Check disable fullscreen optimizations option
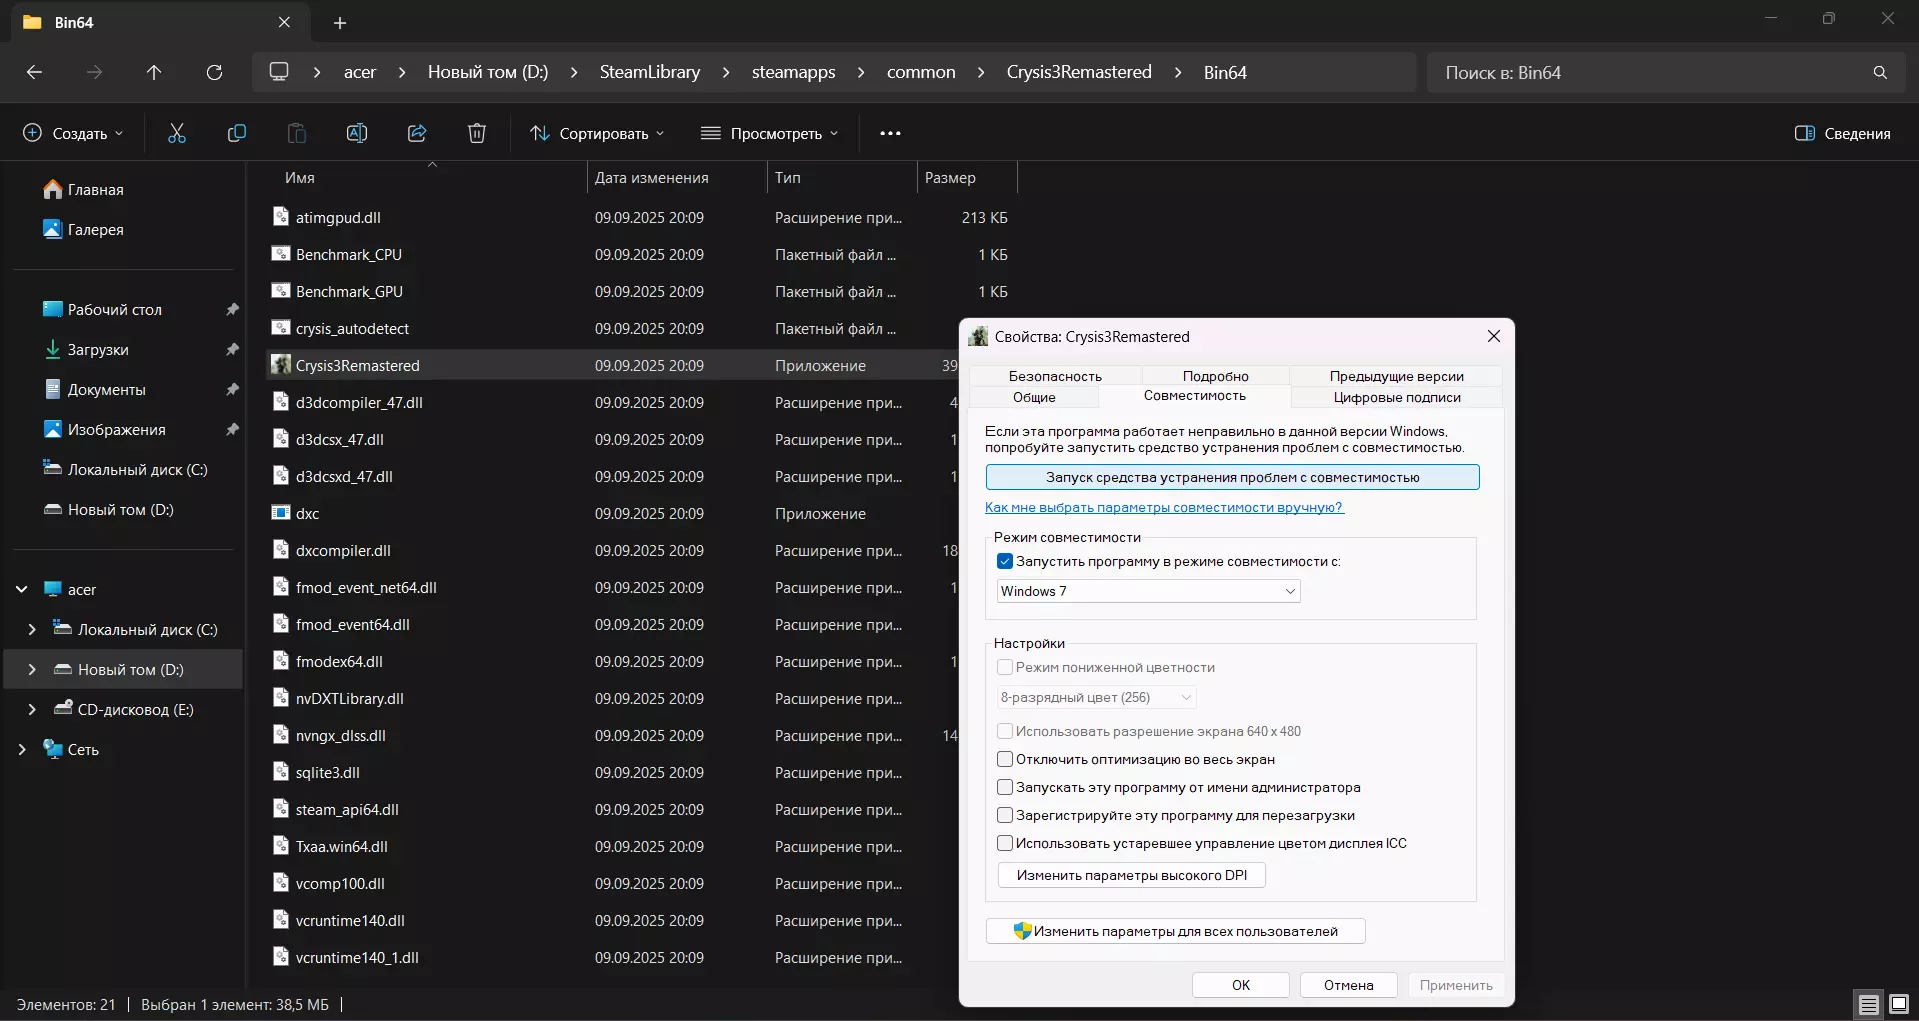The width and height of the screenshot is (1919, 1021). pyautogui.click(x=1005, y=760)
